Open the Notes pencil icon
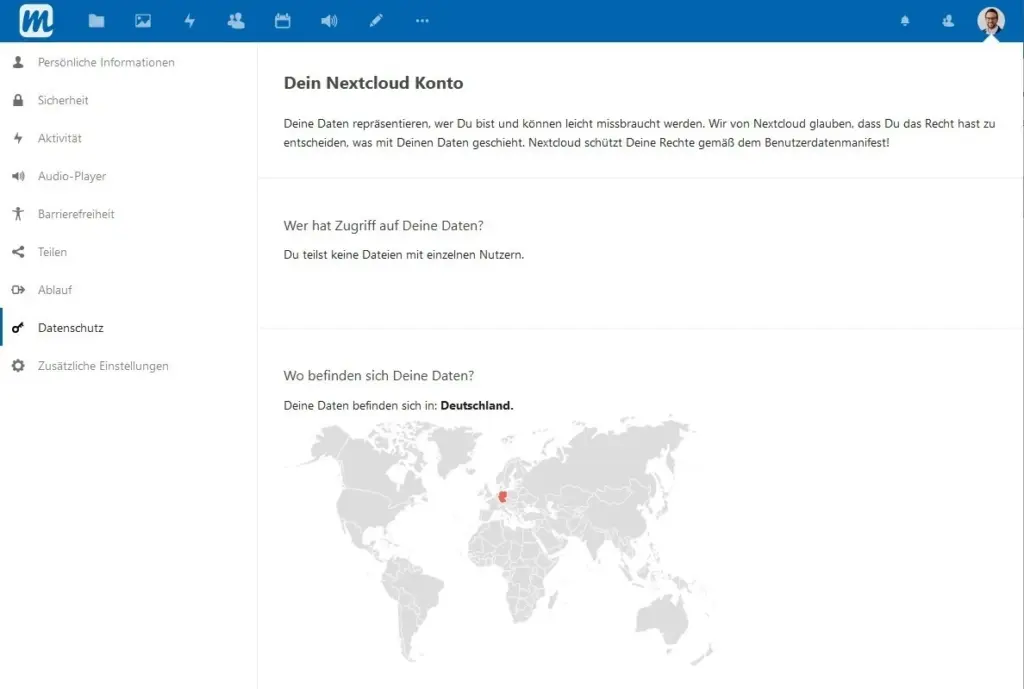This screenshot has width=1024, height=689. (x=376, y=21)
